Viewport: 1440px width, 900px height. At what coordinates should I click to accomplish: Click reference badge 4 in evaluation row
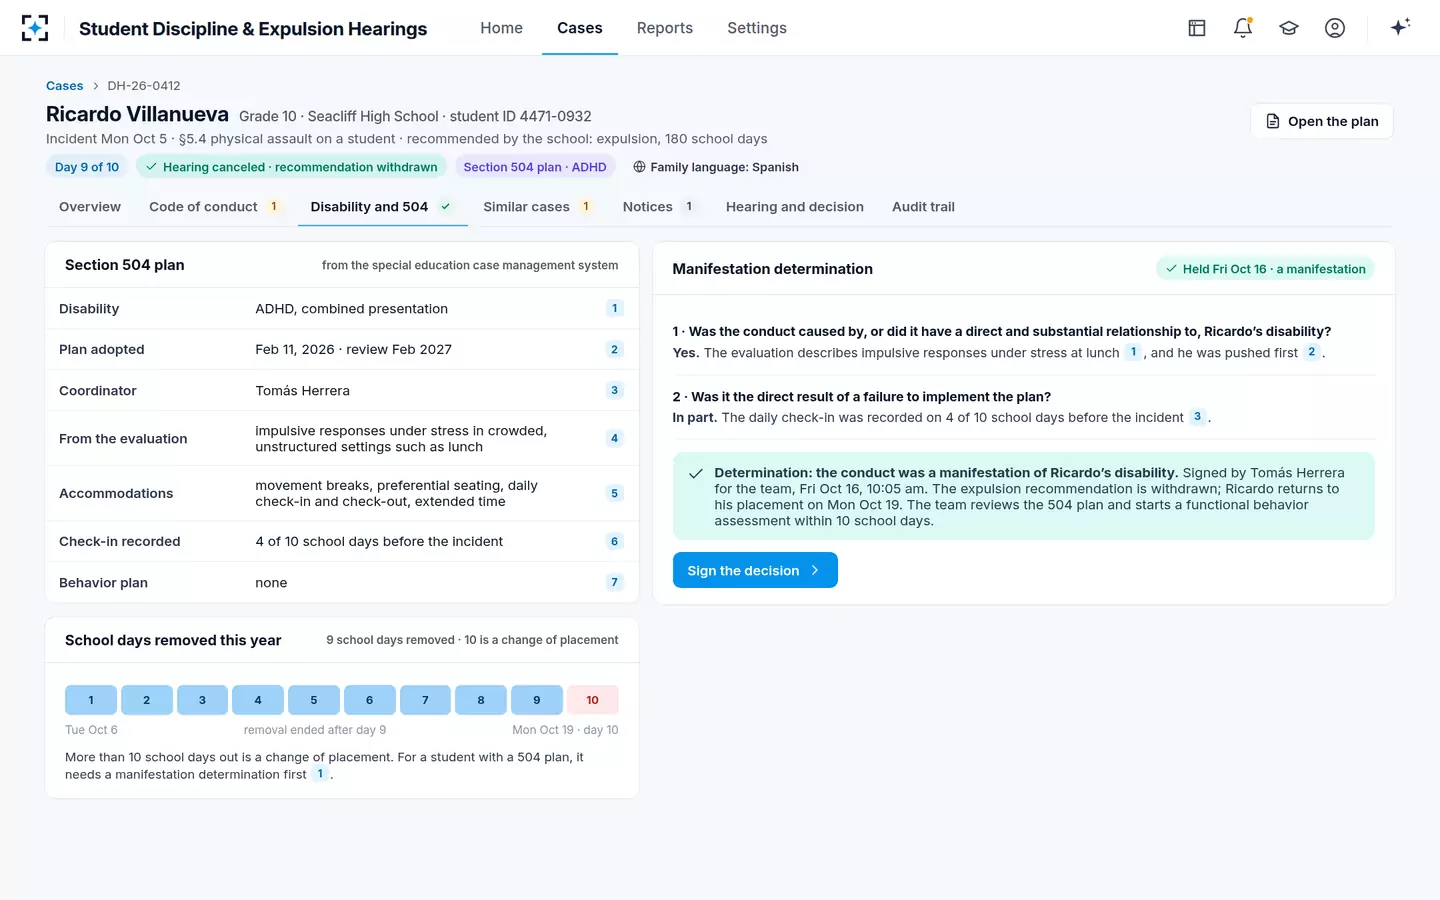(614, 438)
